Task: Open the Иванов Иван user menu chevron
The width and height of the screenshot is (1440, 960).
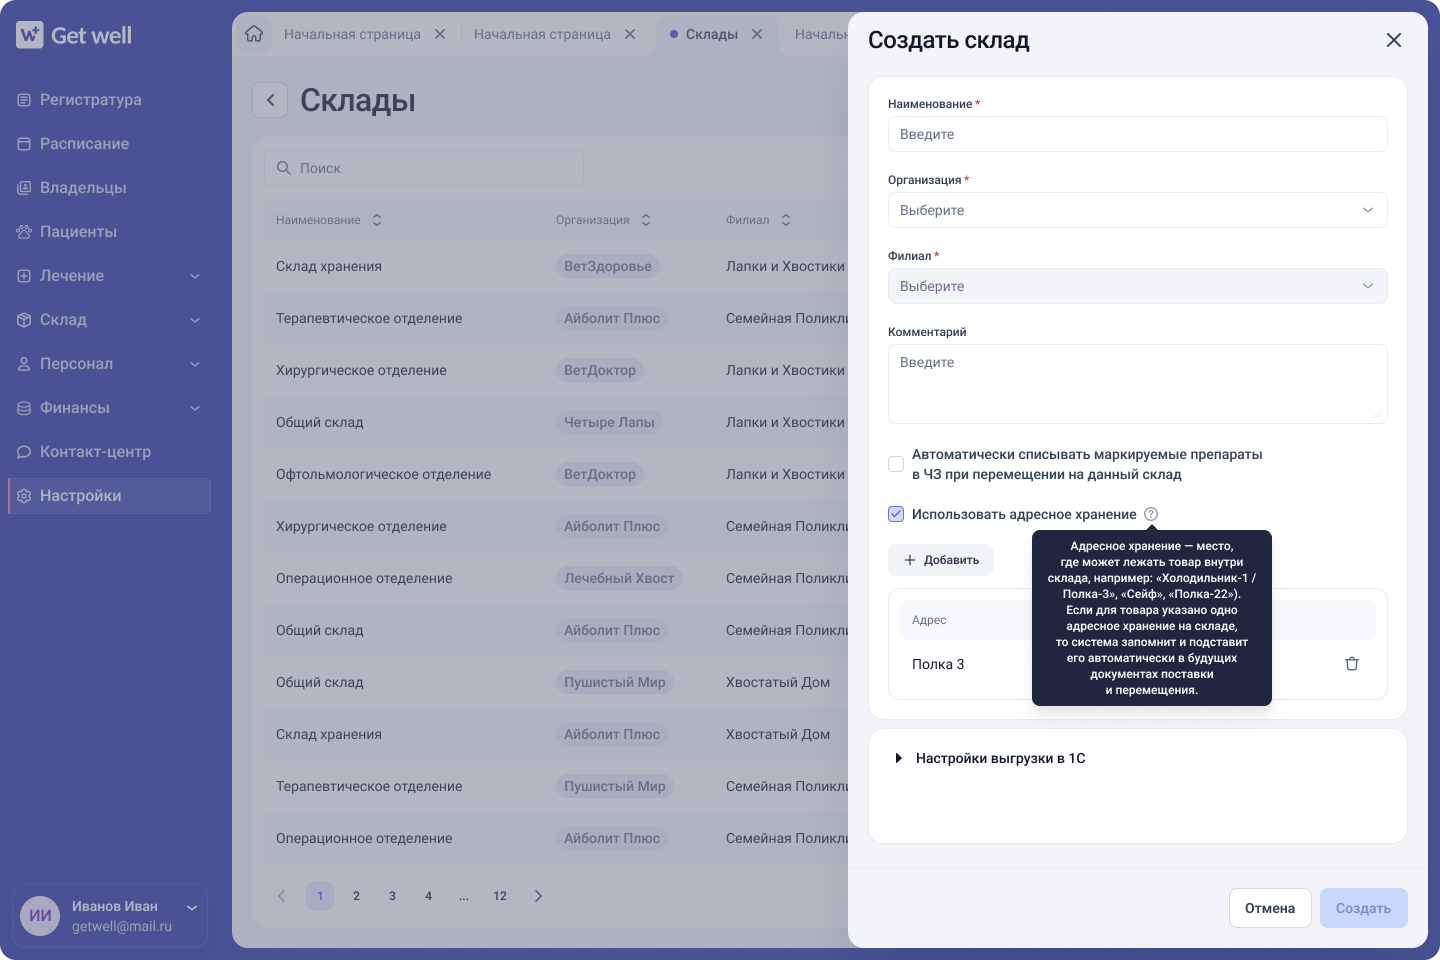Action: pyautogui.click(x=192, y=908)
